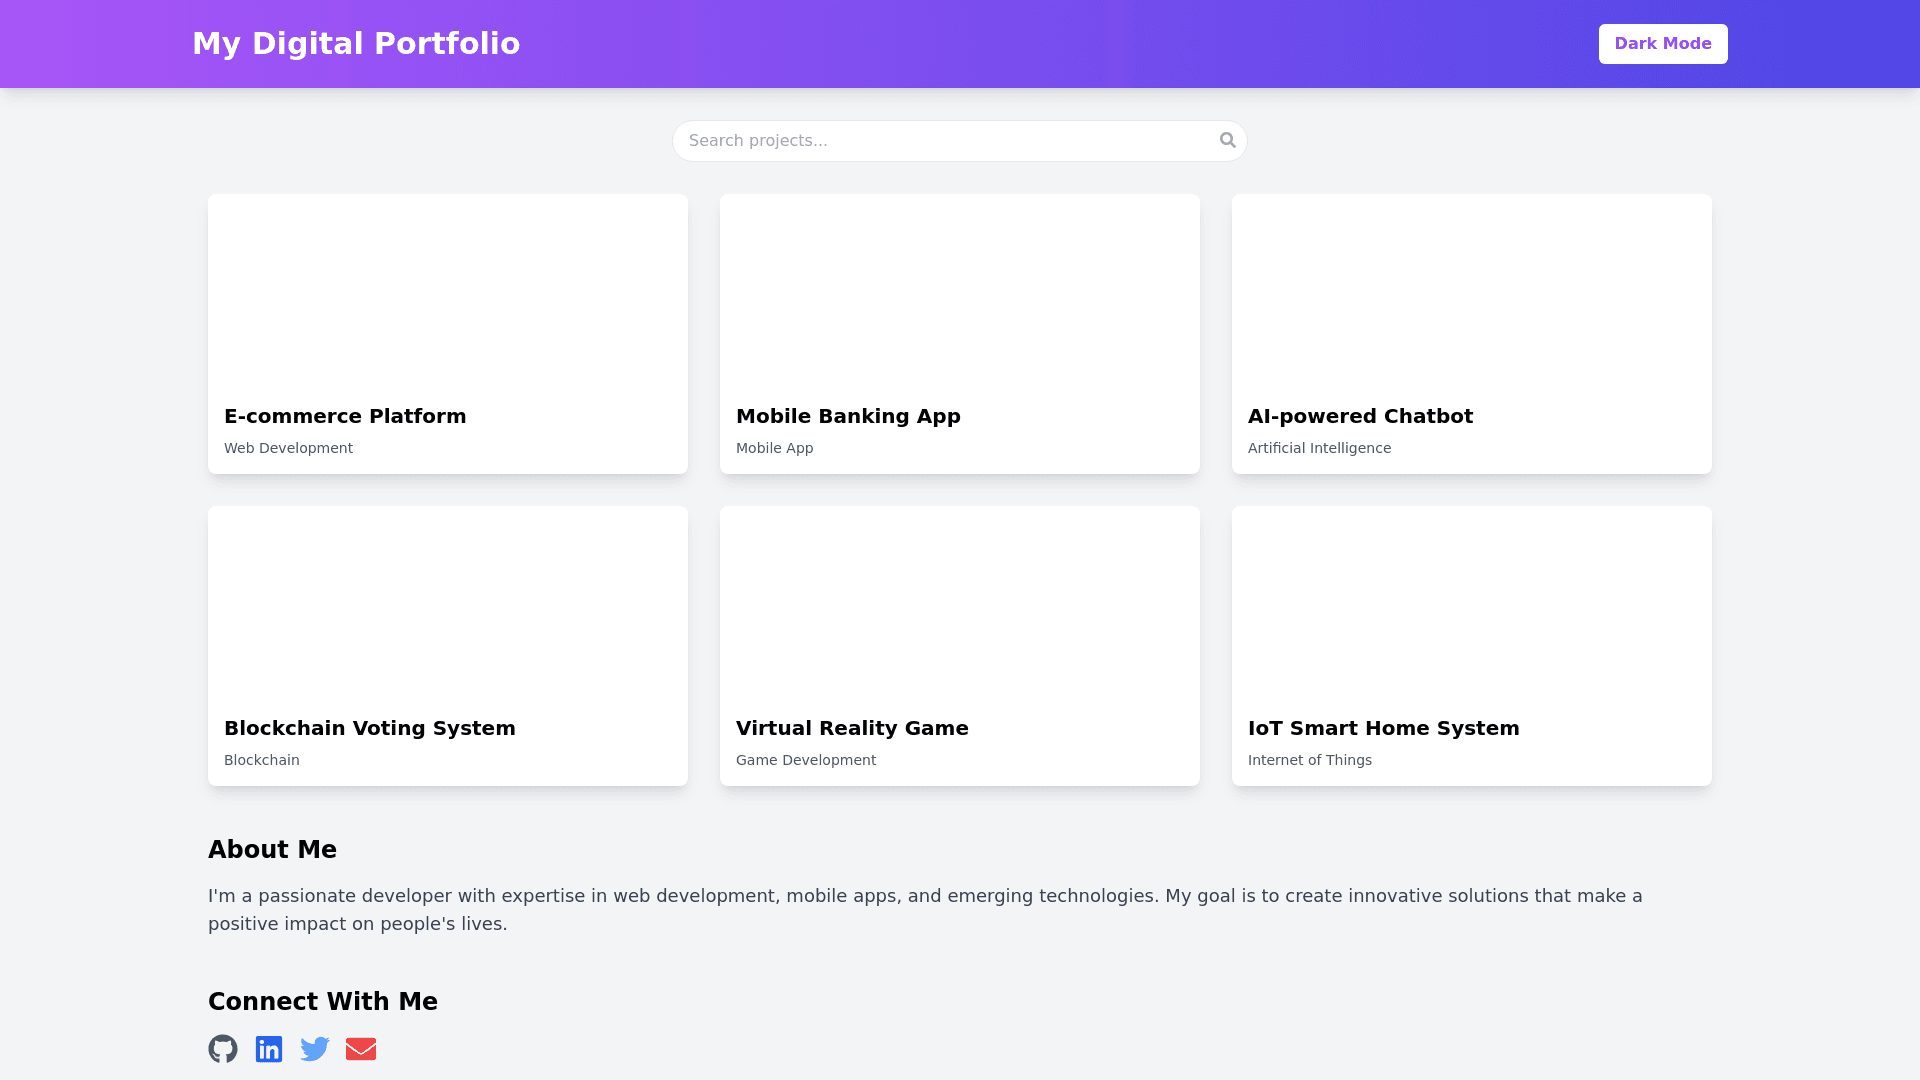Viewport: 1920px width, 1080px height.
Task: Toggle Dark Mode
Action: pos(1662,44)
